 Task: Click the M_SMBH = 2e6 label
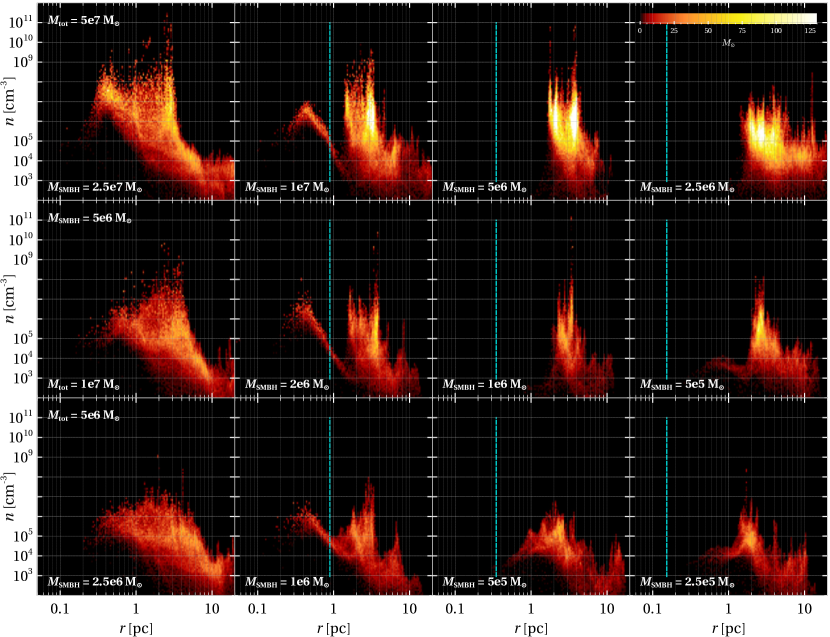pos(287,384)
